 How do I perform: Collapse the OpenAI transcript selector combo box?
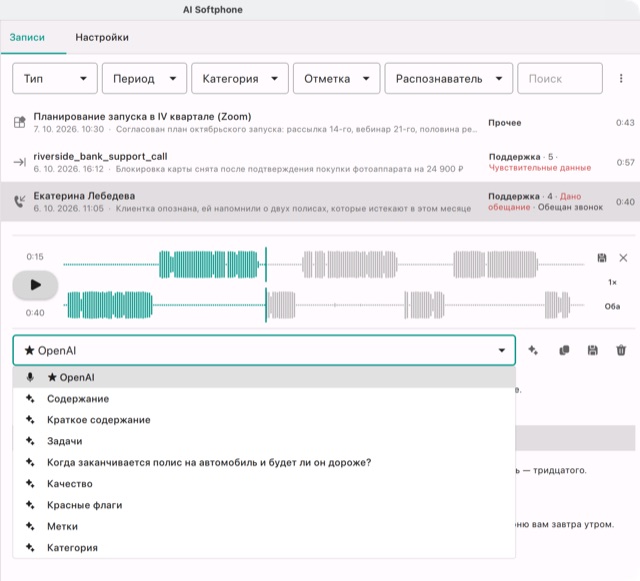[264, 350]
